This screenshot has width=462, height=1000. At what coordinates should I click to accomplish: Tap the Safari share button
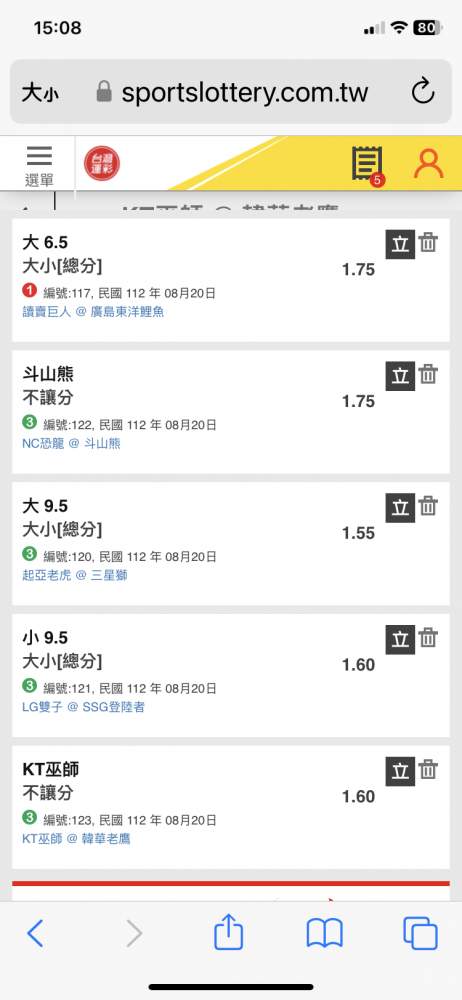(x=228, y=934)
